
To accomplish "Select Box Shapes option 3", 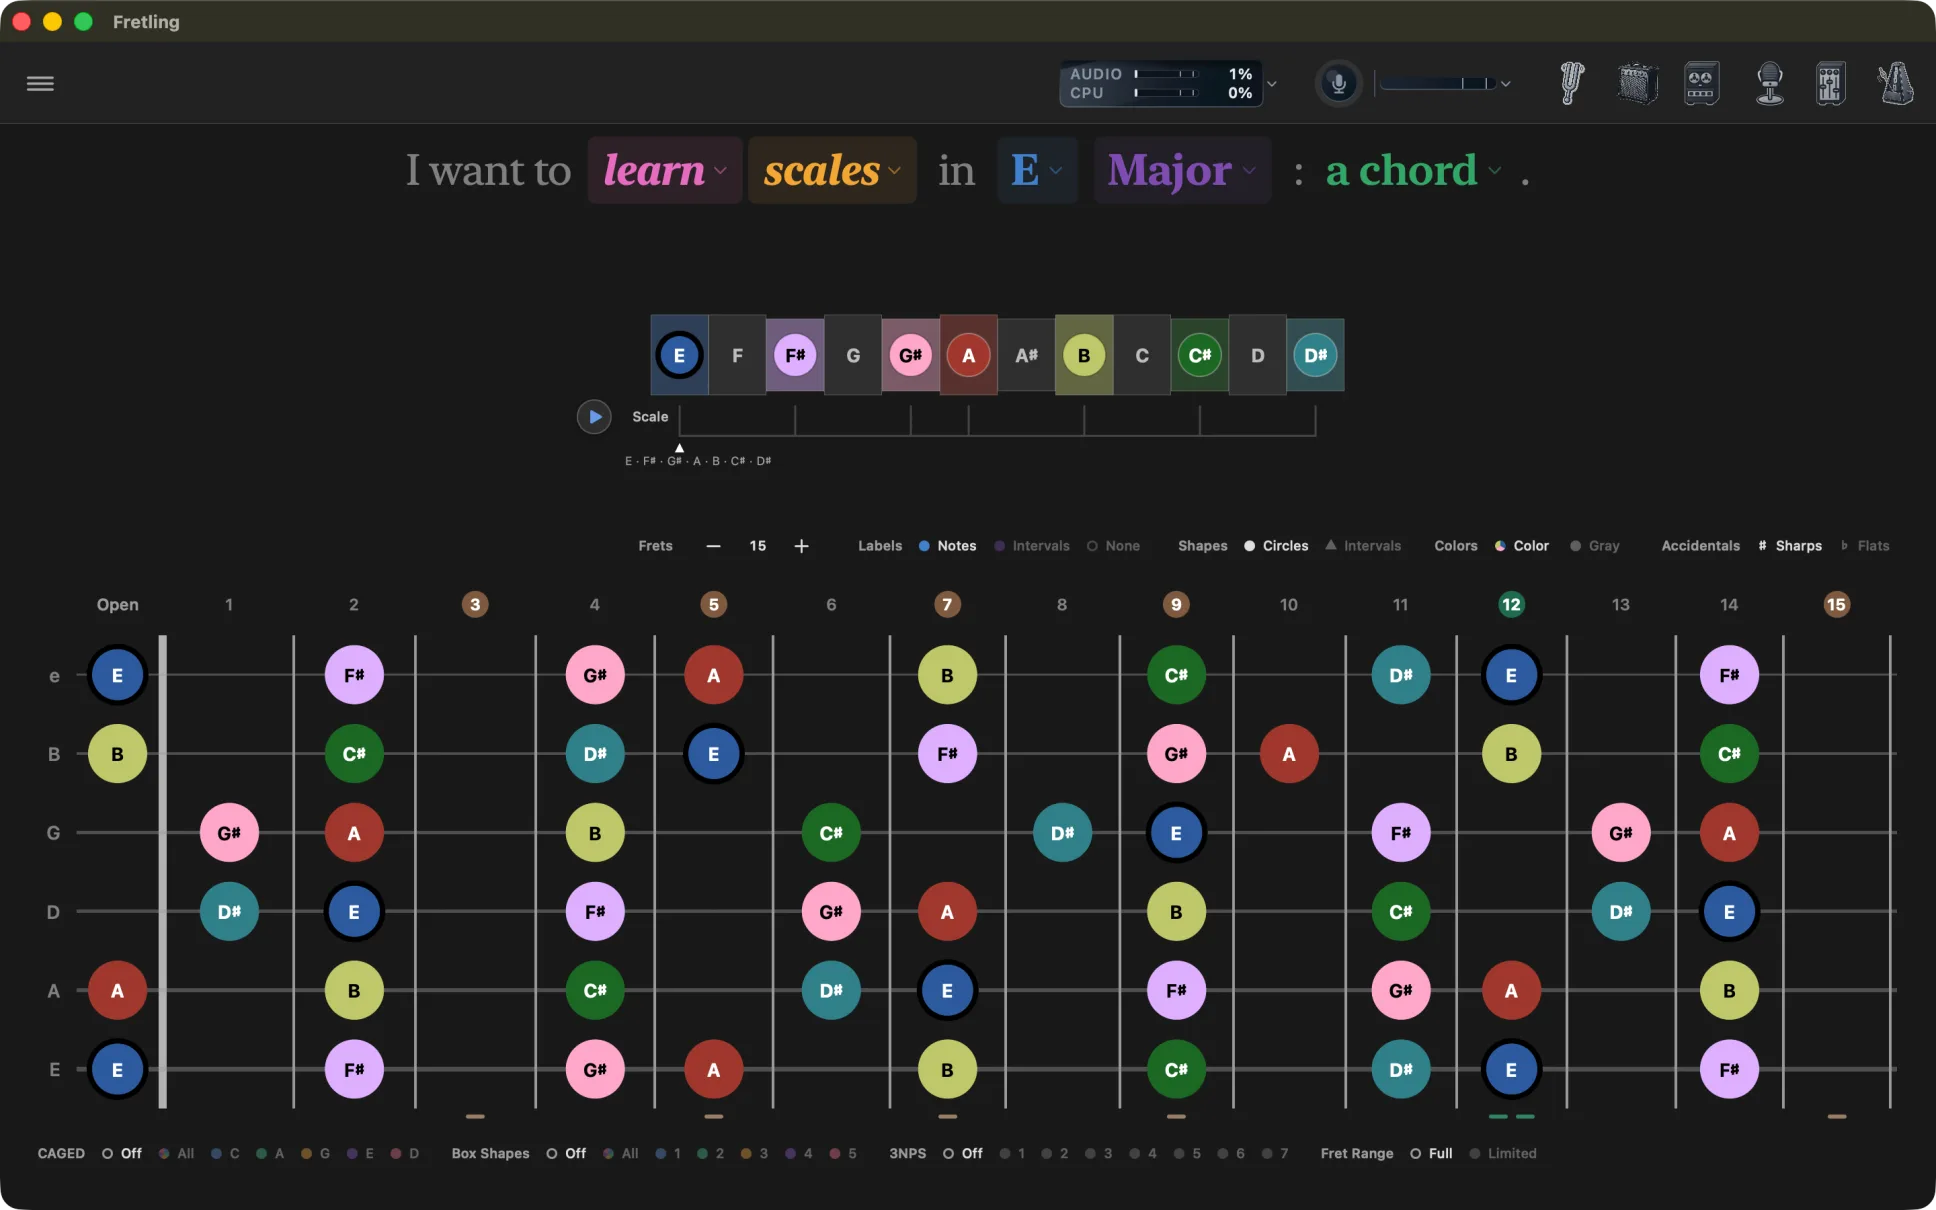I will click(x=754, y=1153).
